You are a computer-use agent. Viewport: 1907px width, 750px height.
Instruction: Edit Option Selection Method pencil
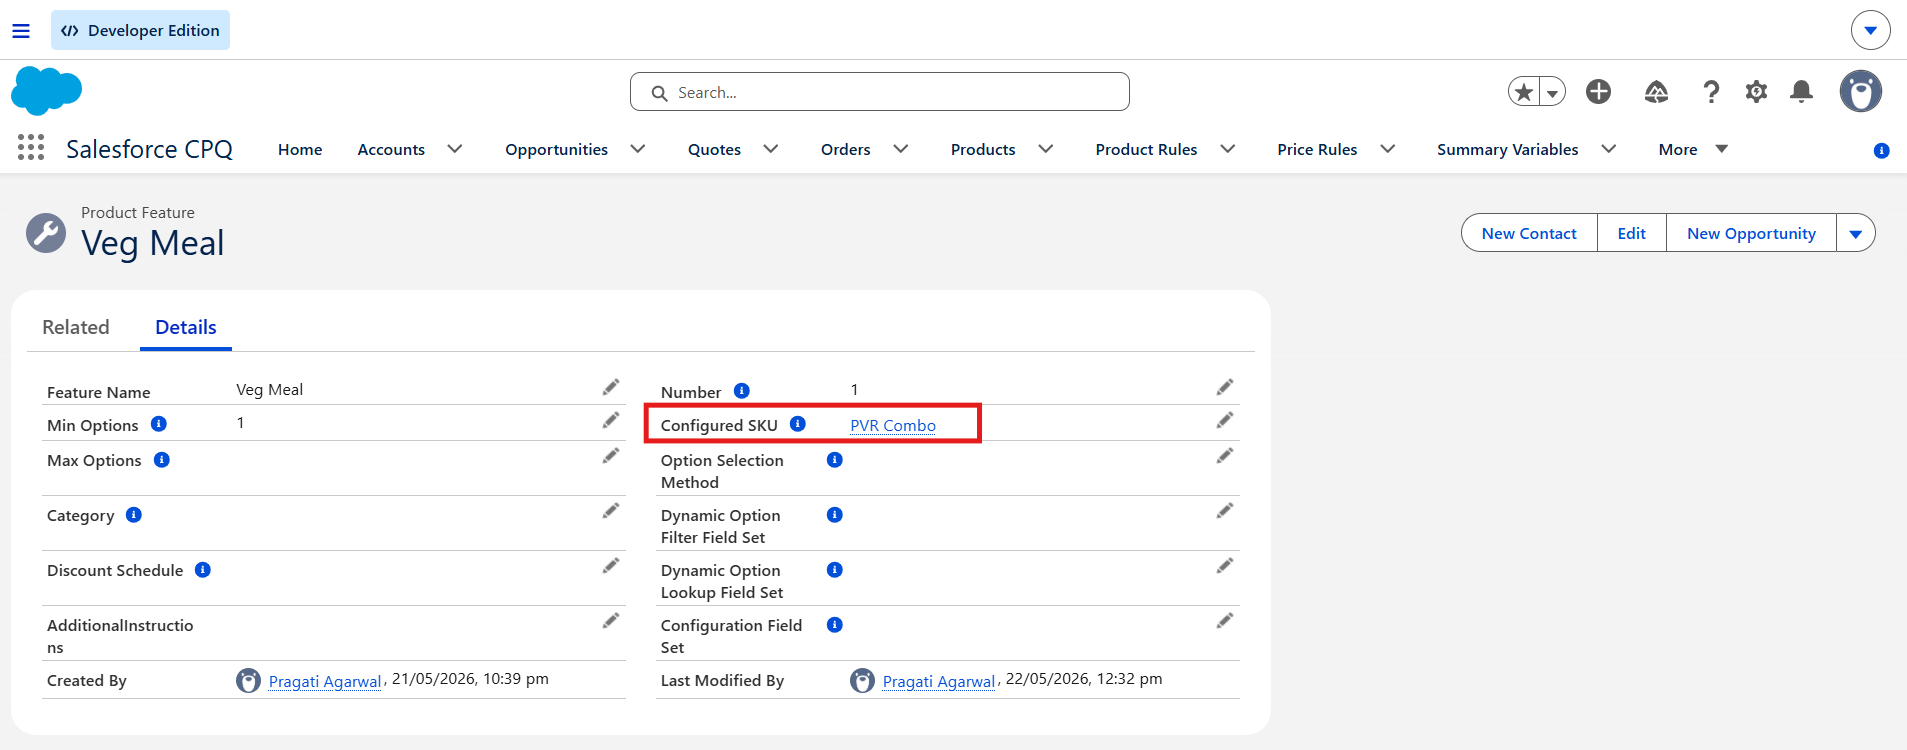1225,456
